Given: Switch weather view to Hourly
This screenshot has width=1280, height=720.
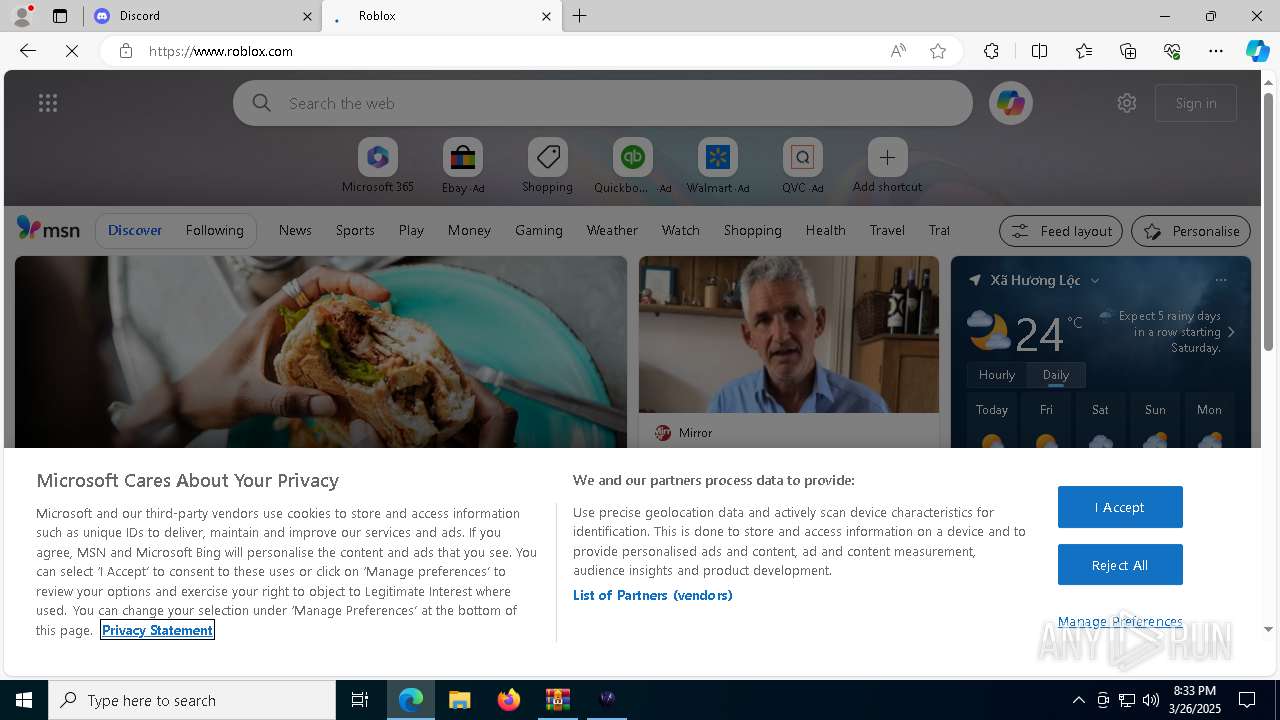Looking at the screenshot, I should tap(997, 375).
